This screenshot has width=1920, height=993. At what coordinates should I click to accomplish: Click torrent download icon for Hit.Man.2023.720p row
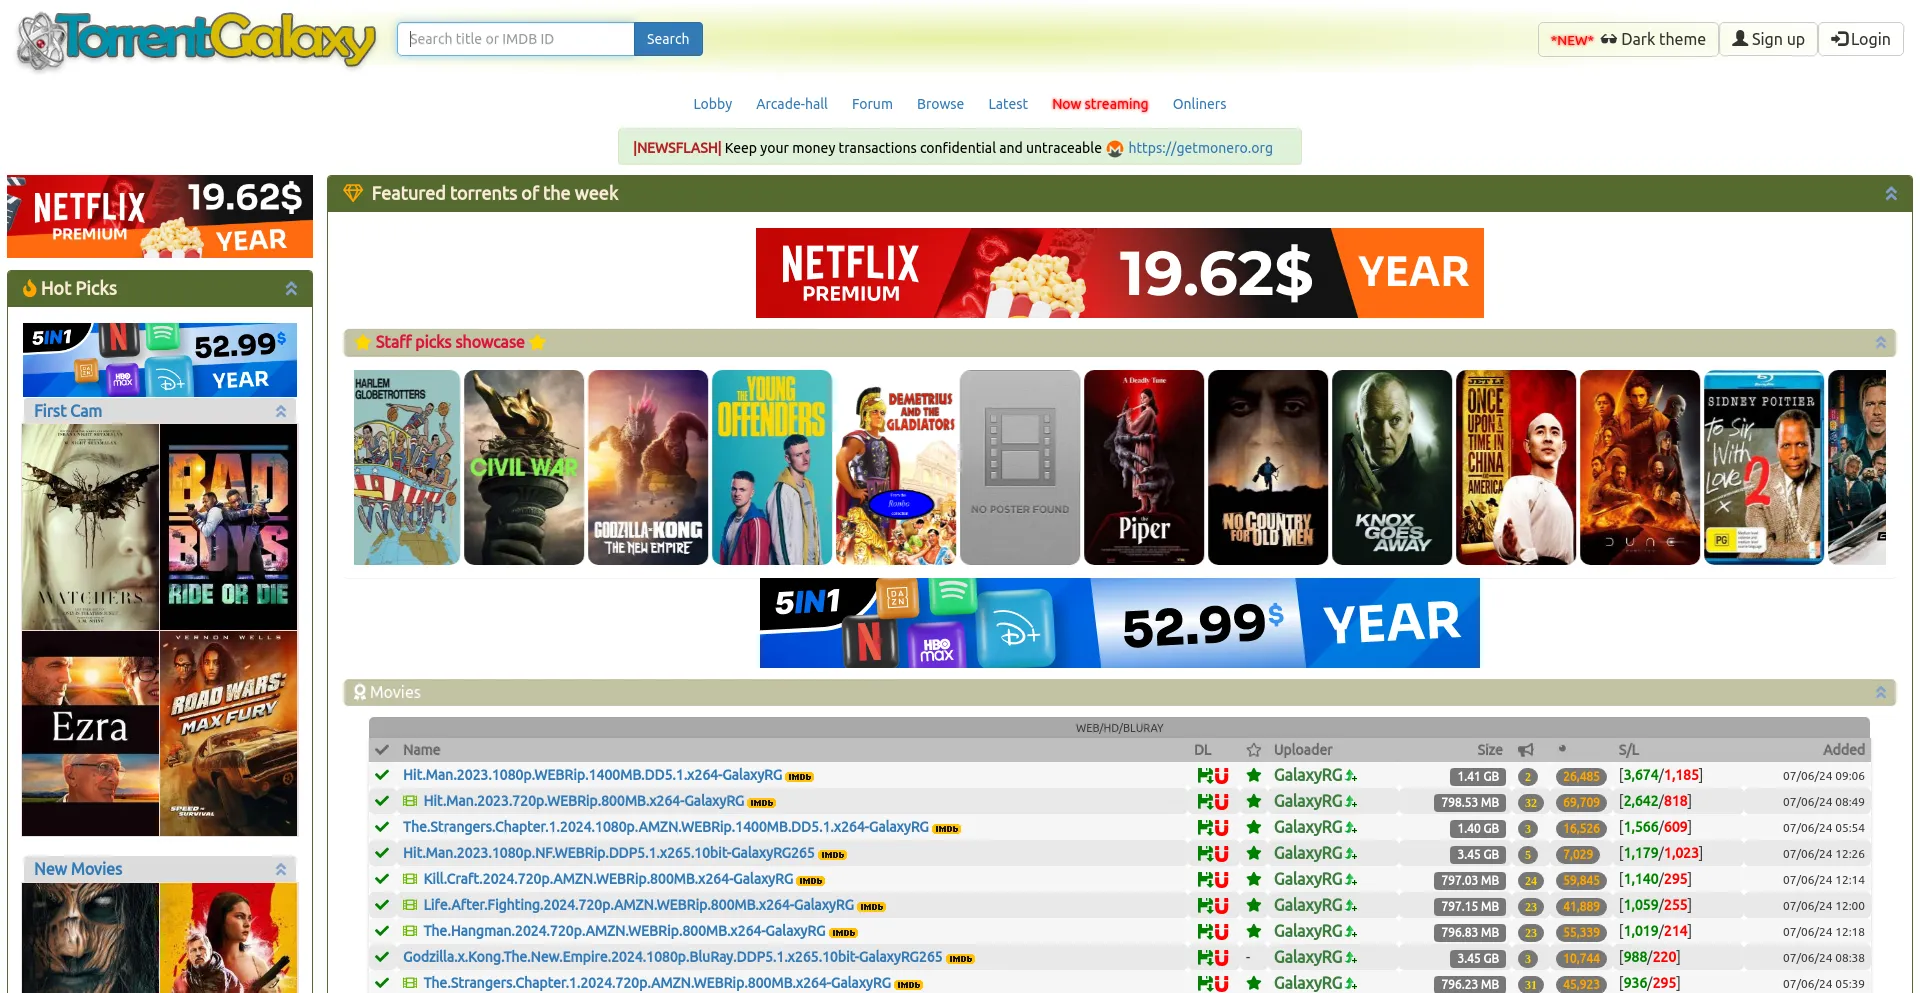point(1204,802)
